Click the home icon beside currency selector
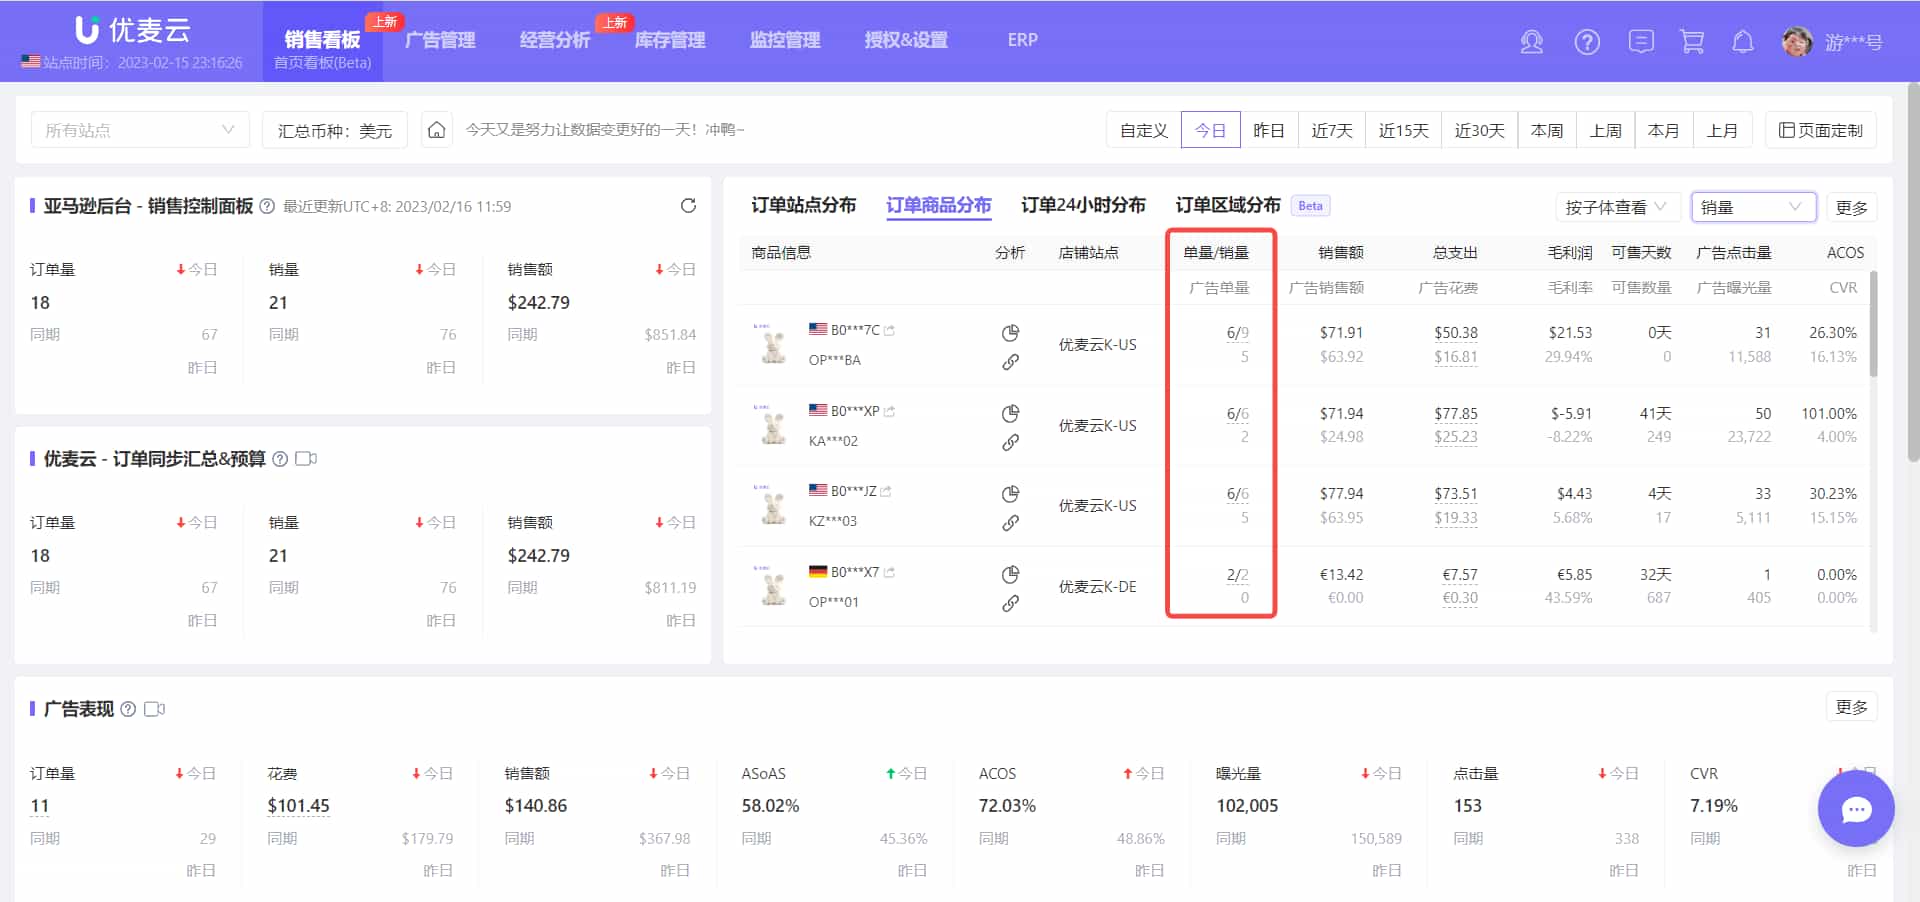The width and height of the screenshot is (1920, 902). (x=436, y=130)
